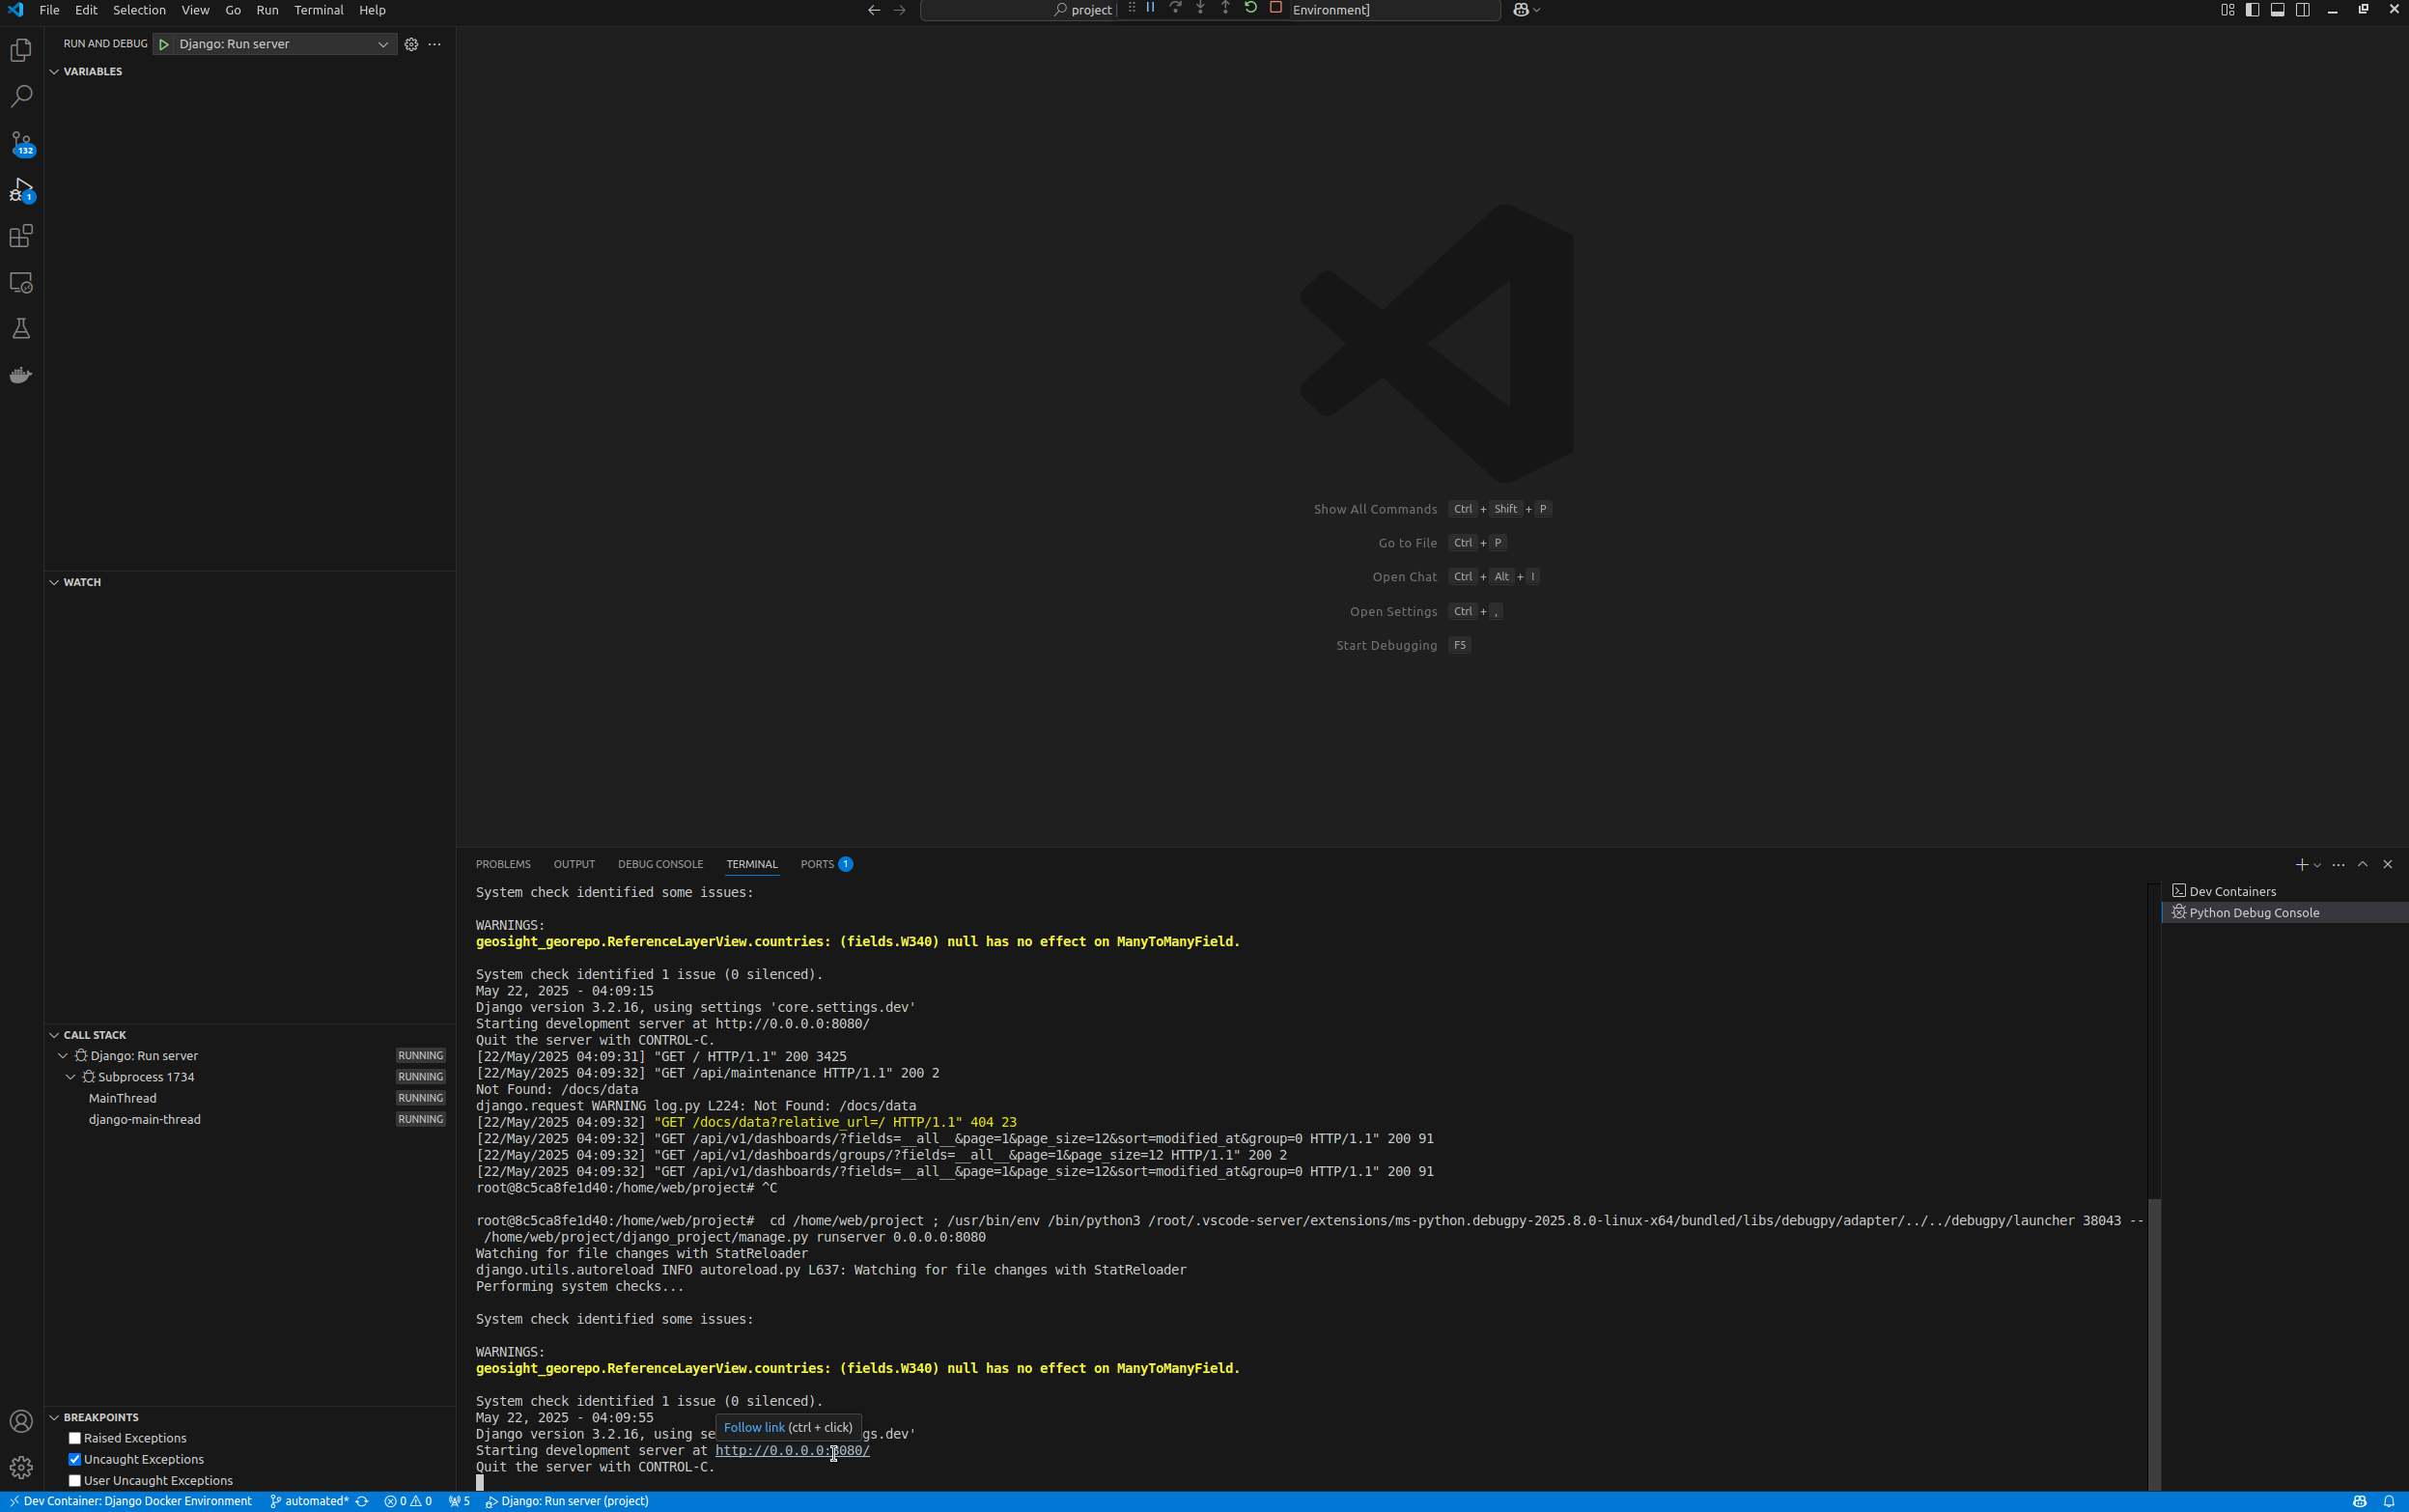The image size is (2409, 1512).
Task: Disable Uncaught Exceptions breakpoint
Action: tap(74, 1459)
